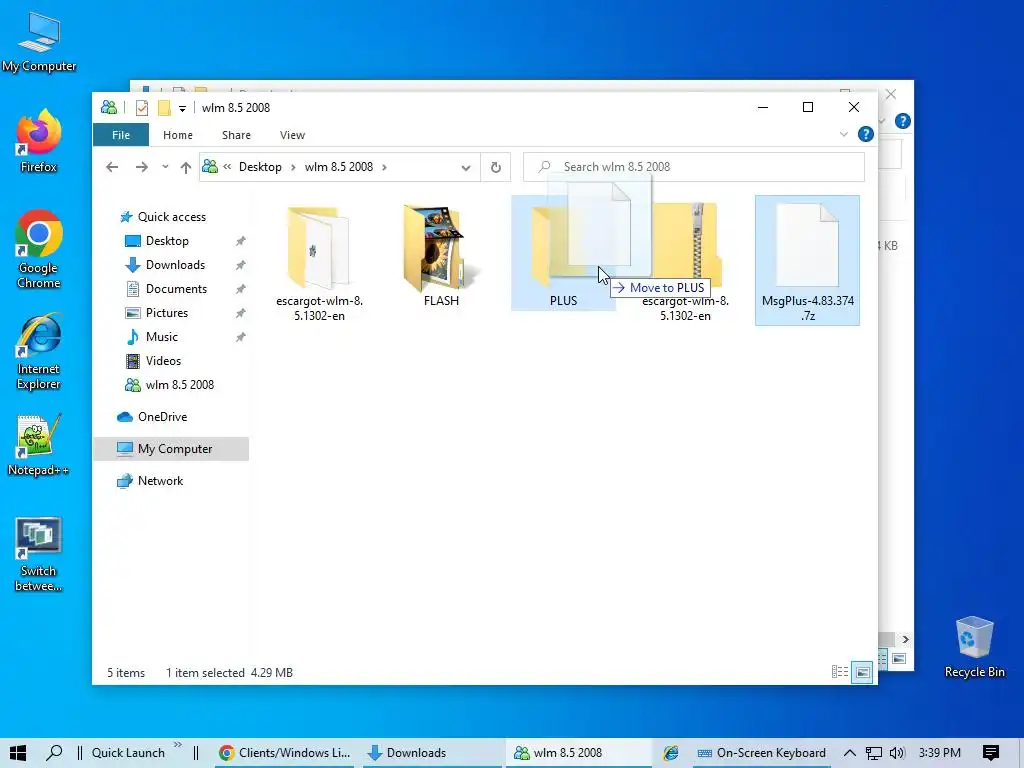This screenshot has height=768, width=1024.
Task: Open address bar history dropdown
Action: [x=466, y=168]
